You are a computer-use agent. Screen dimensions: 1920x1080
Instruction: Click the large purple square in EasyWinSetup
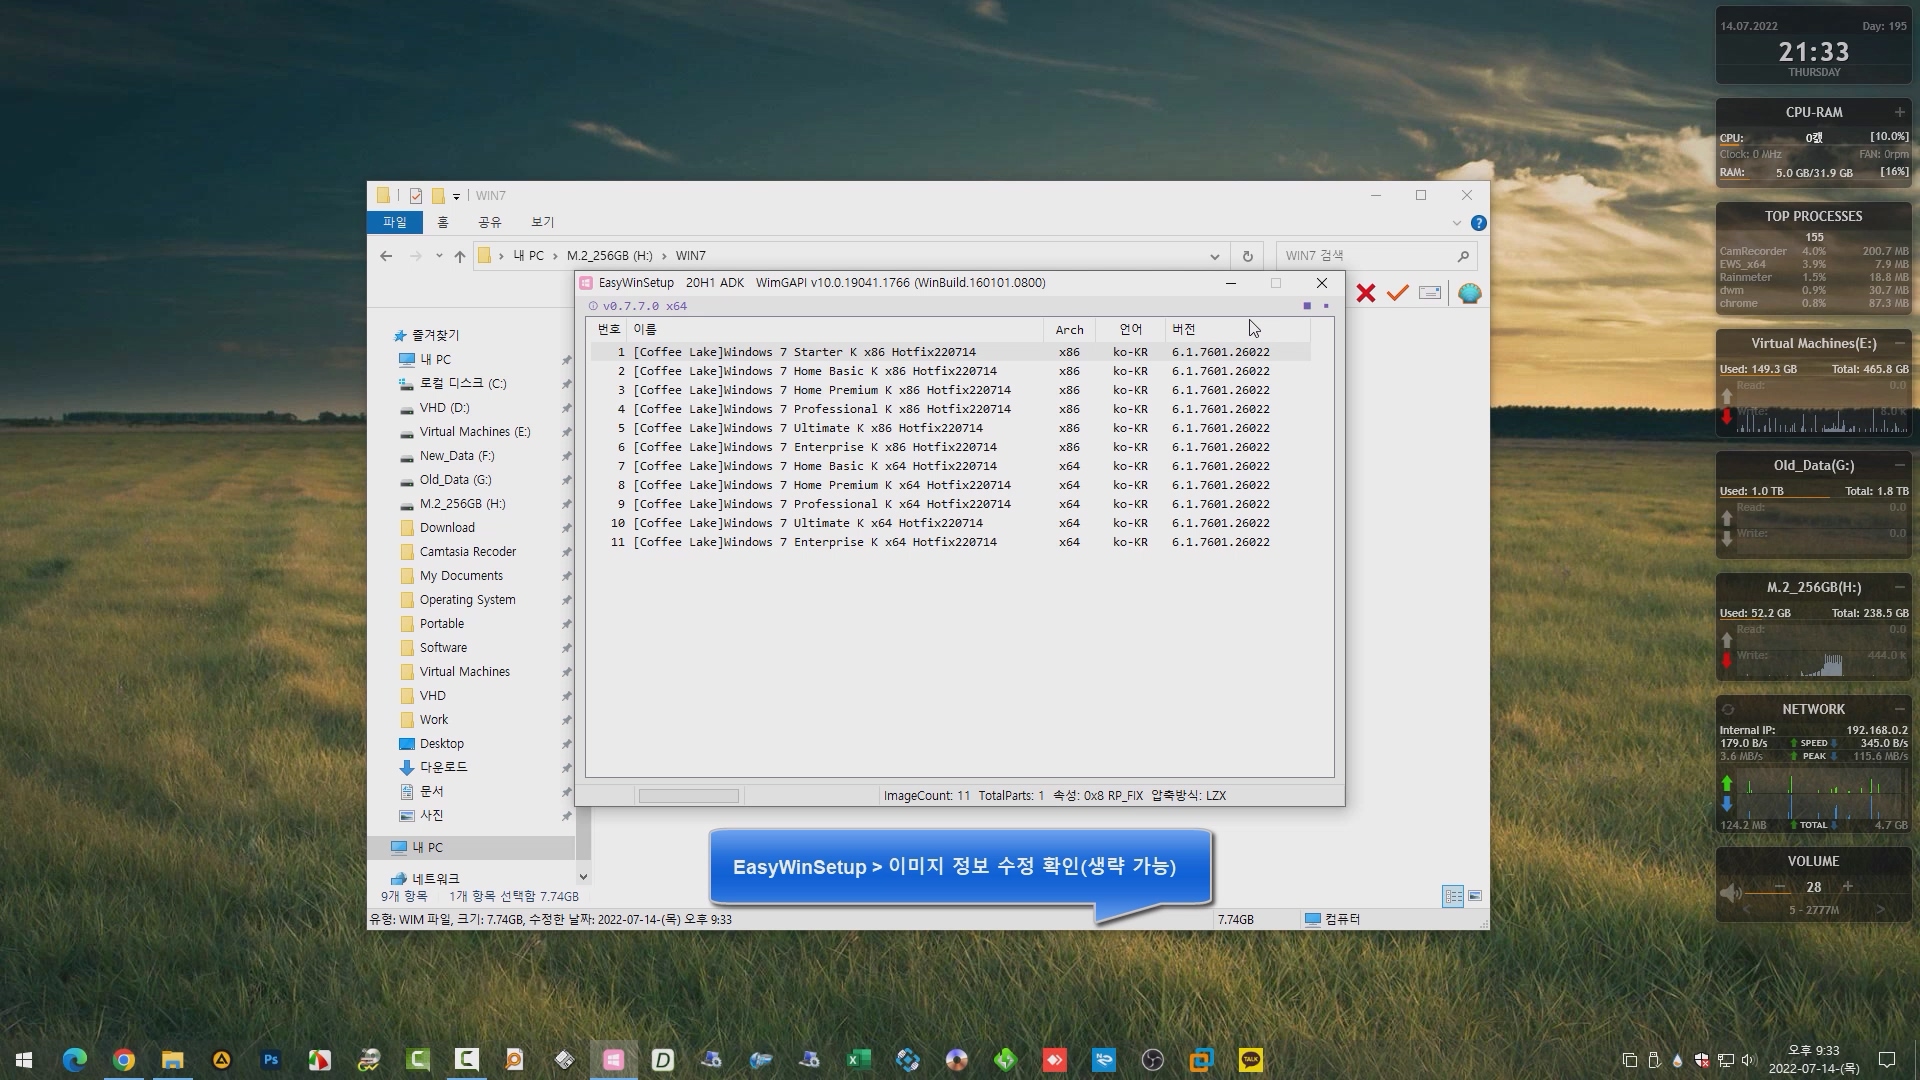click(1307, 306)
